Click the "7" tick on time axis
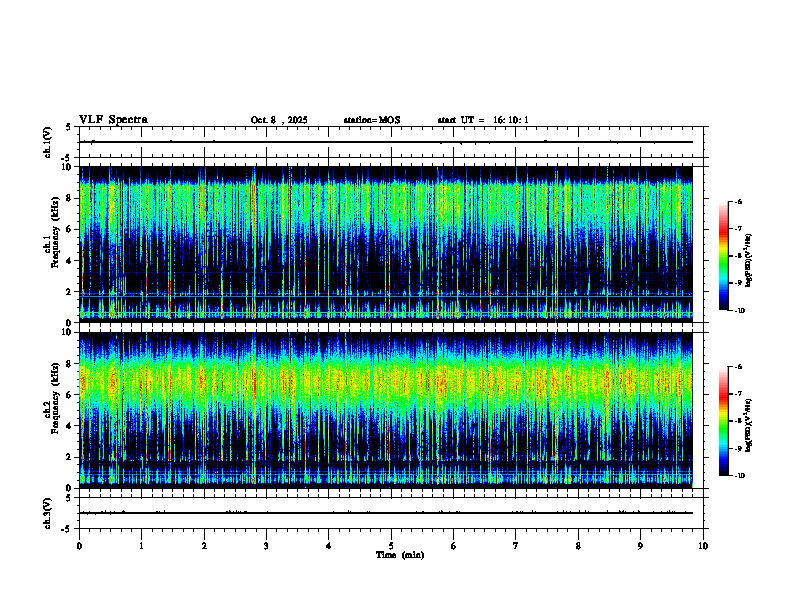The width and height of the screenshot is (792, 612). [516, 546]
